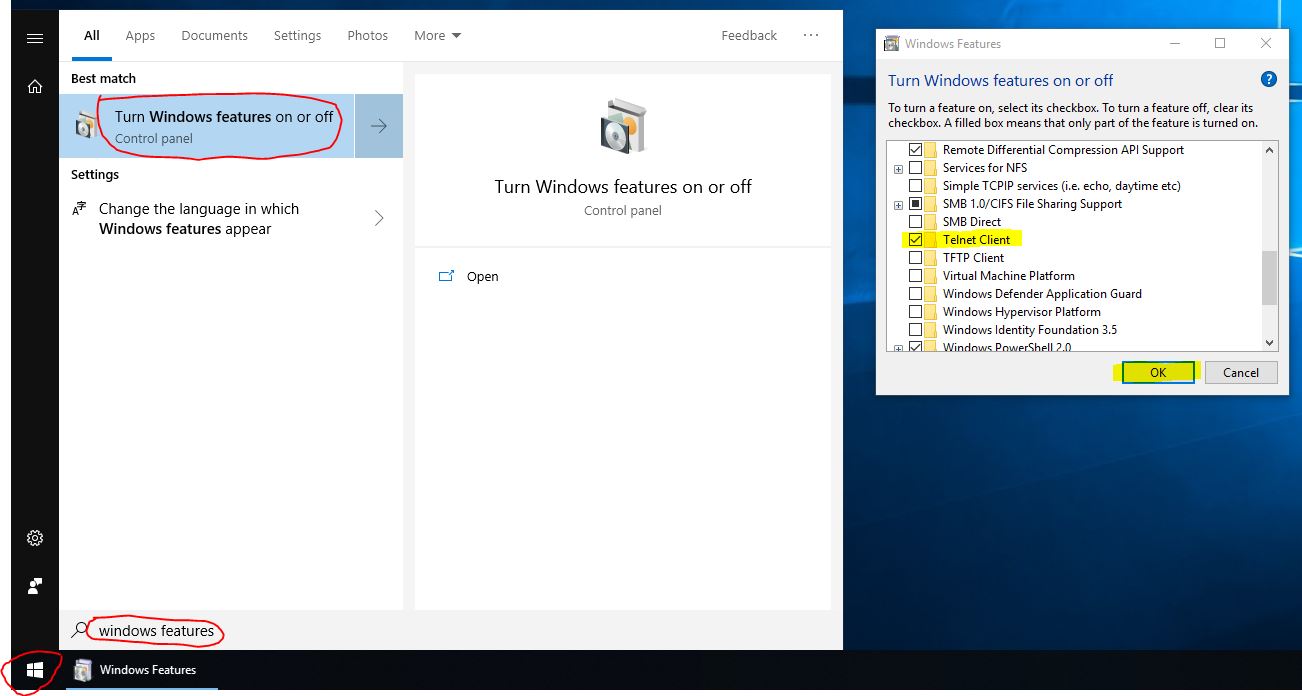Go to the Home icon in search sidebar
1302x696 pixels.
35,87
